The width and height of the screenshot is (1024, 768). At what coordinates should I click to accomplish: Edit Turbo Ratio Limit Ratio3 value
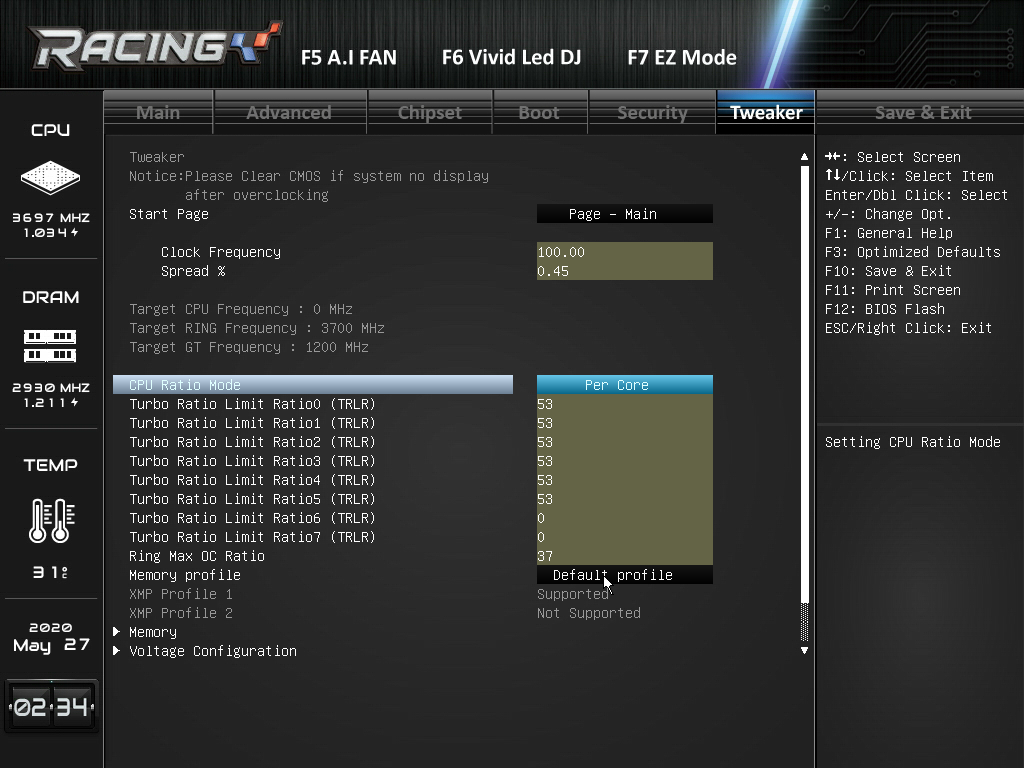click(x=624, y=460)
